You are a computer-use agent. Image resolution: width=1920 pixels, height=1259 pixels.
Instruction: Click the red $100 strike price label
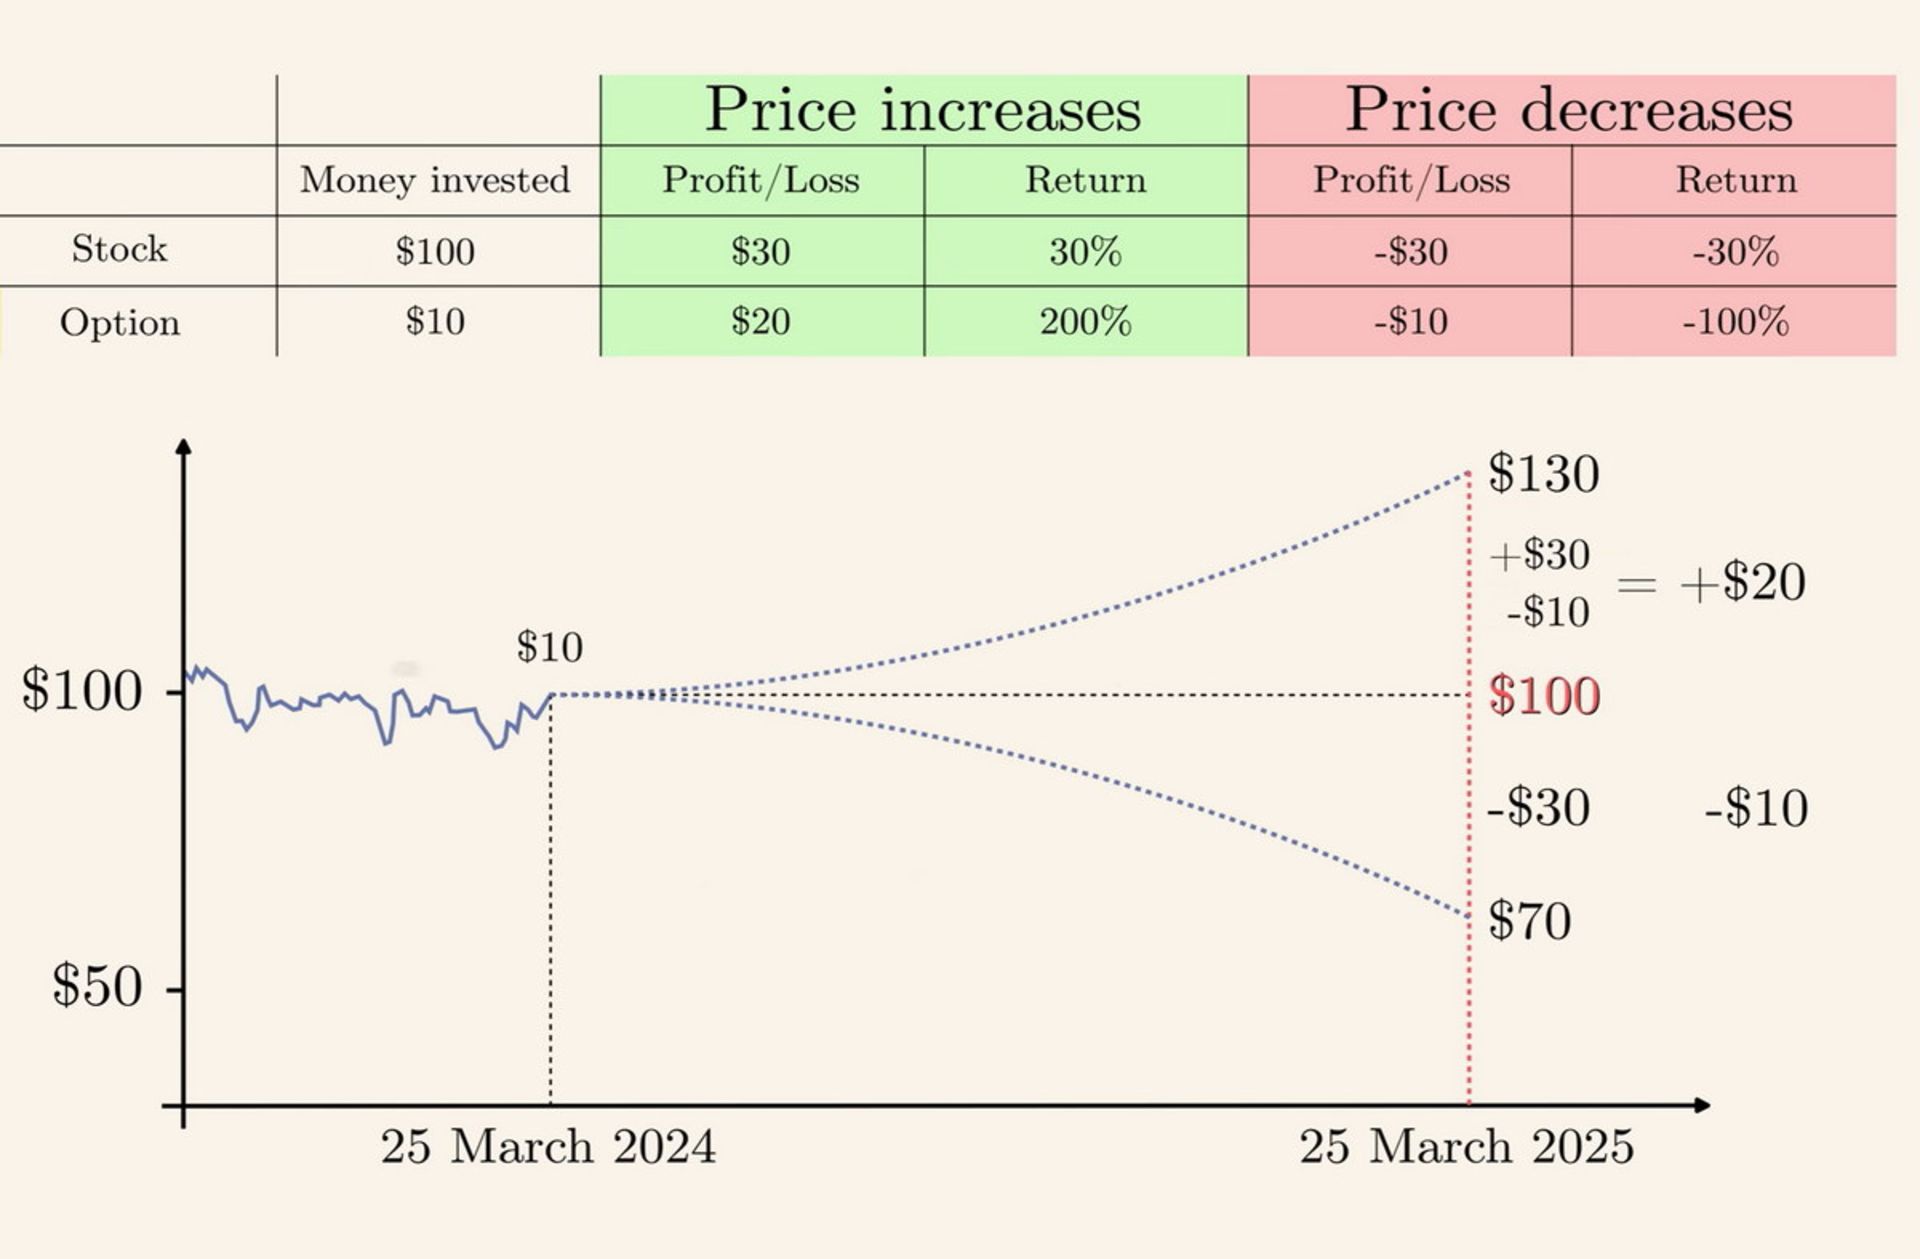point(1544,696)
